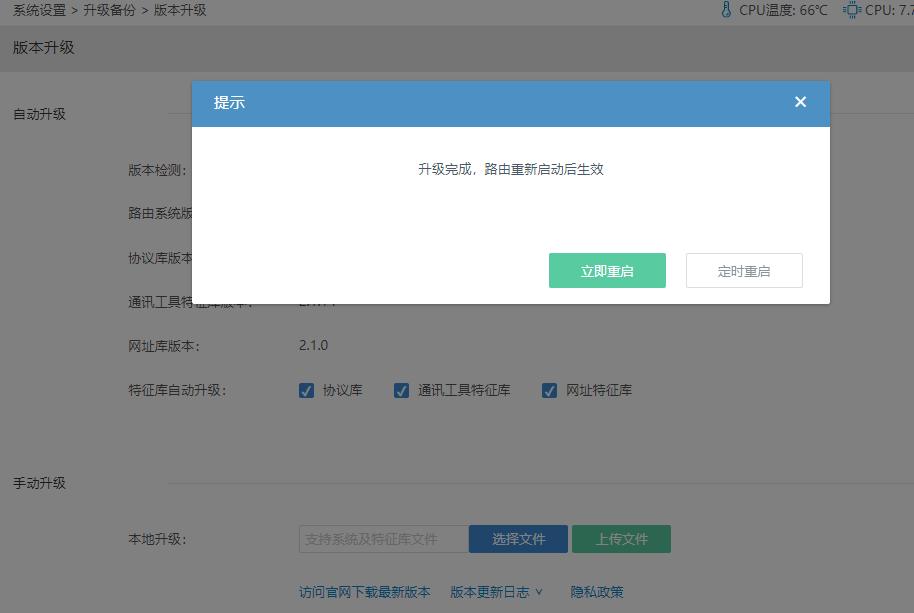914x613 pixels.
Task: Click 立即重启 to restart the router now
Action: click(x=607, y=270)
